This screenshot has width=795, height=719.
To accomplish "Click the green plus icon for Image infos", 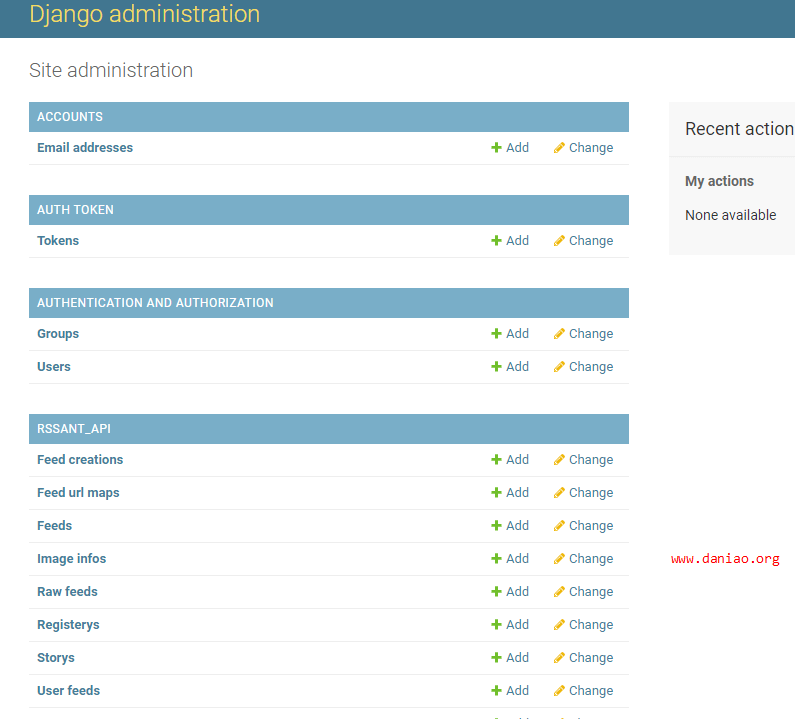I will click(x=496, y=559).
